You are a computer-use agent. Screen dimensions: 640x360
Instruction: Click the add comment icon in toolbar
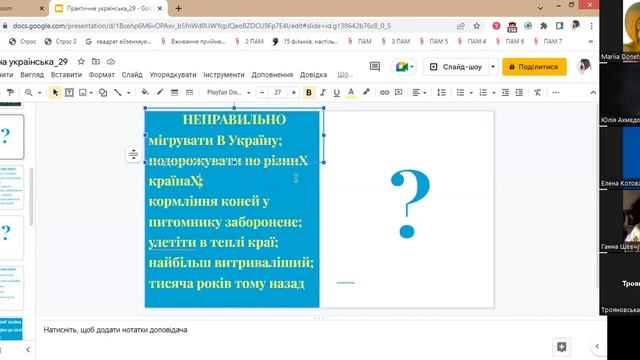[x=398, y=93]
